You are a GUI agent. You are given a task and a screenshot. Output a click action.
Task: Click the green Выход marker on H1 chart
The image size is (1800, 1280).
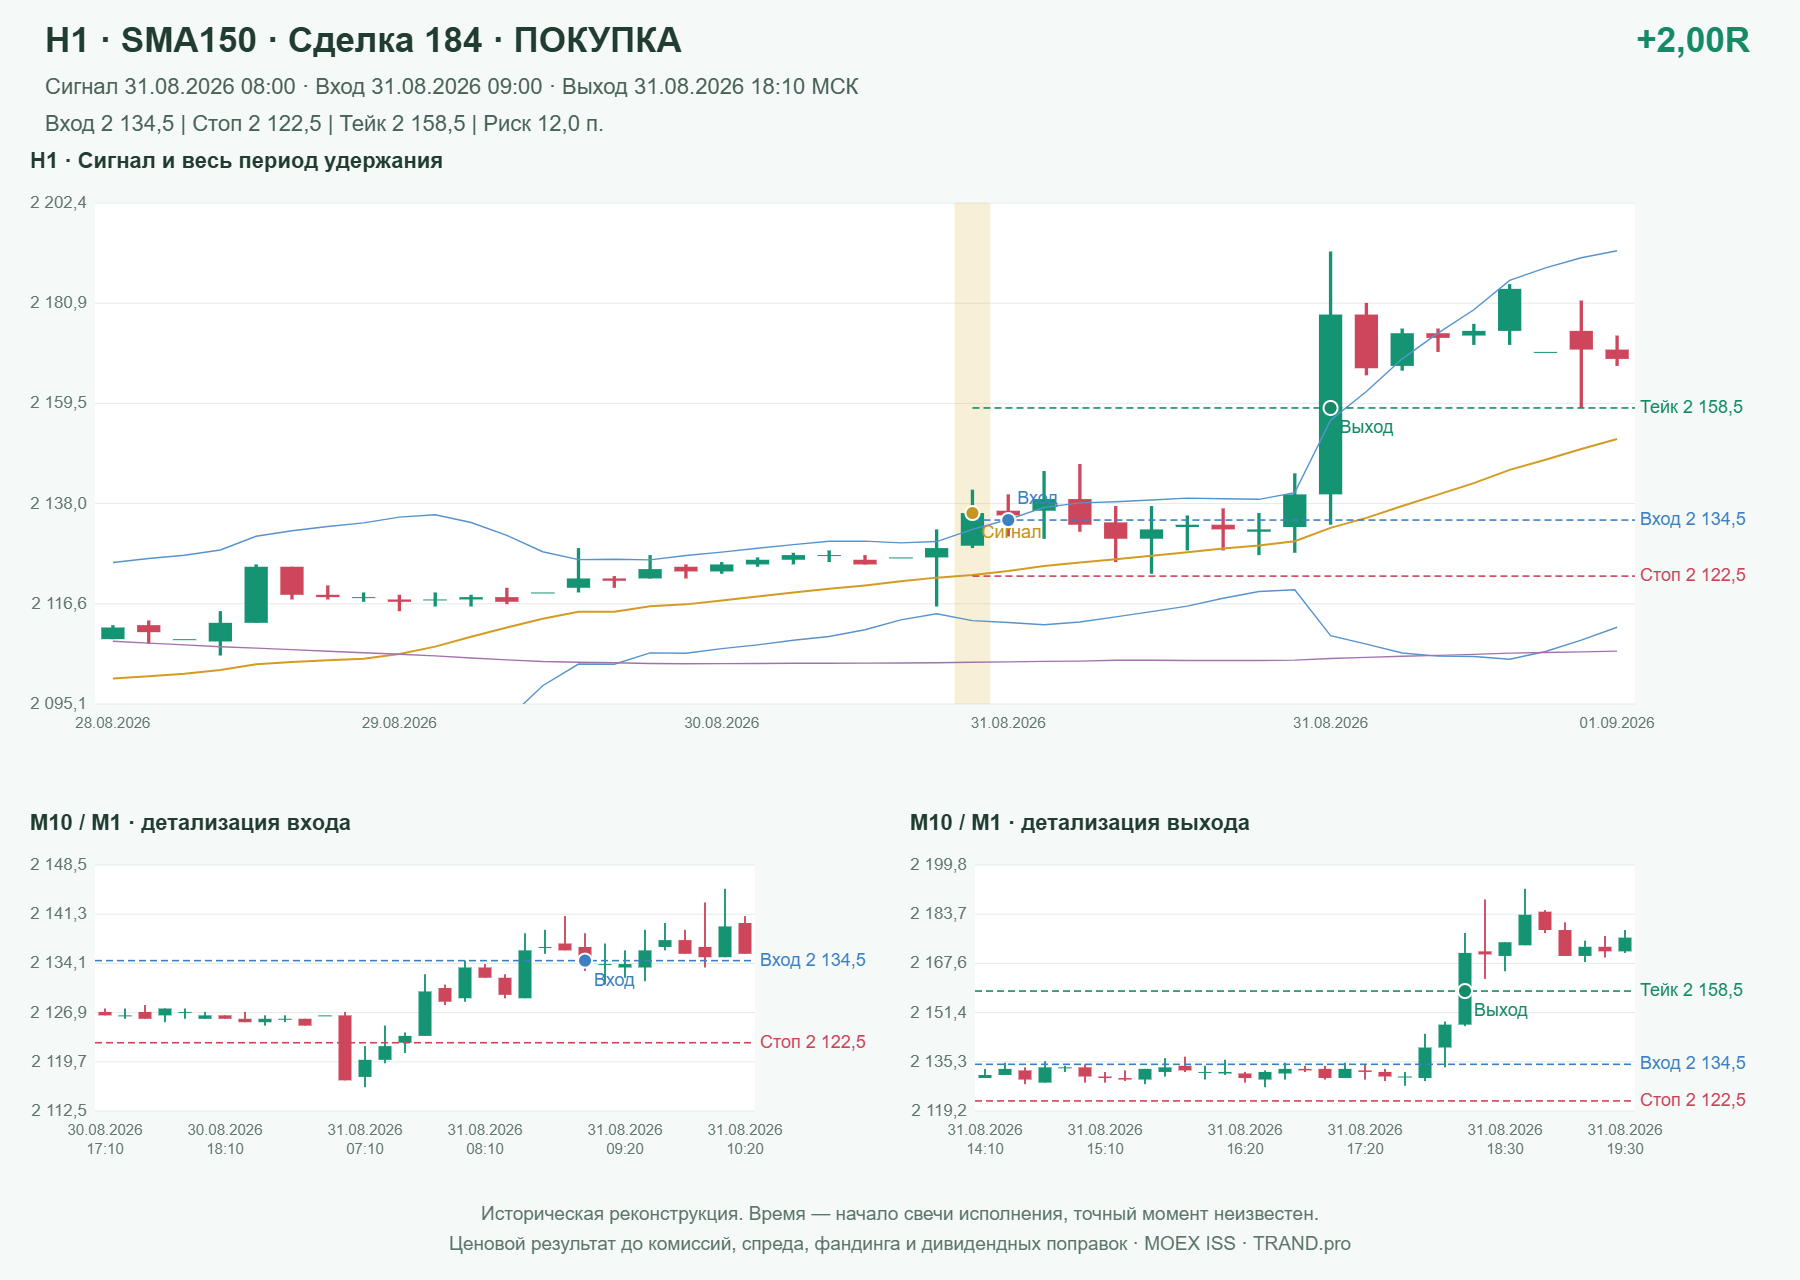[x=1330, y=408]
